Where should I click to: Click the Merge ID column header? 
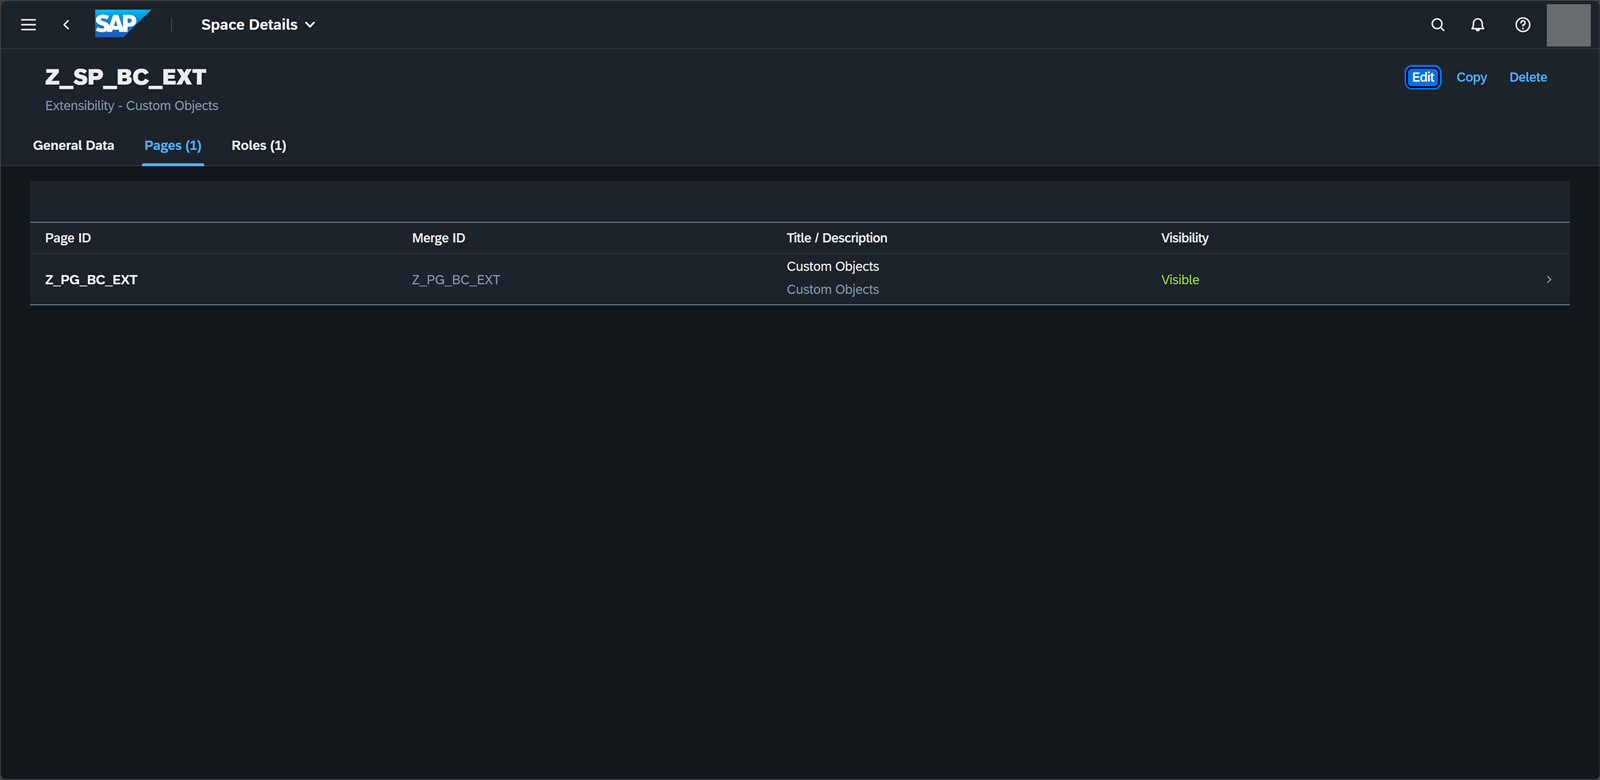(x=439, y=238)
